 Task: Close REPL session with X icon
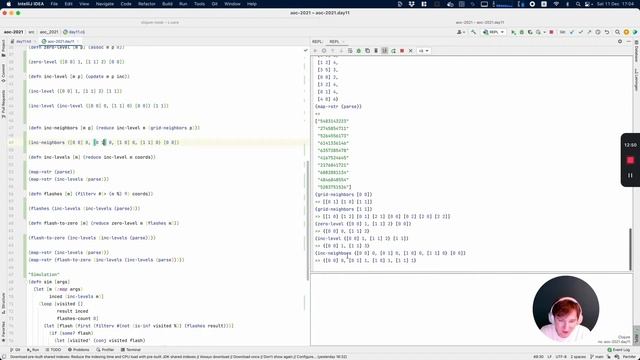[x=411, y=51]
